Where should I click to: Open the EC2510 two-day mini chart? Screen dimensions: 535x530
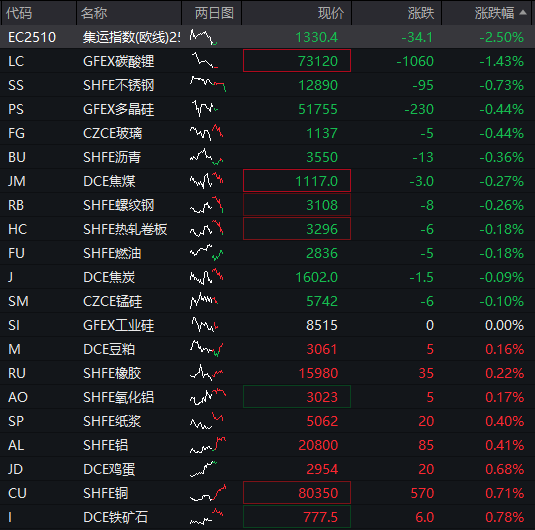[x=203, y=37]
